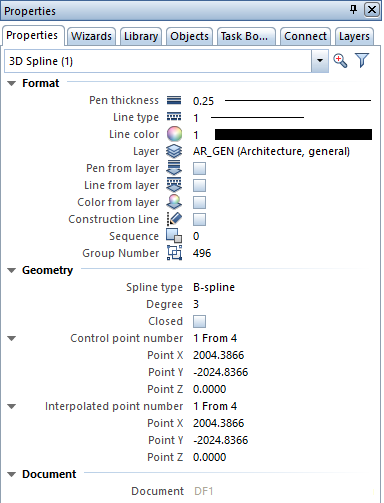Click the Line color wheel icon
This screenshot has height=503, width=384.
(174, 134)
